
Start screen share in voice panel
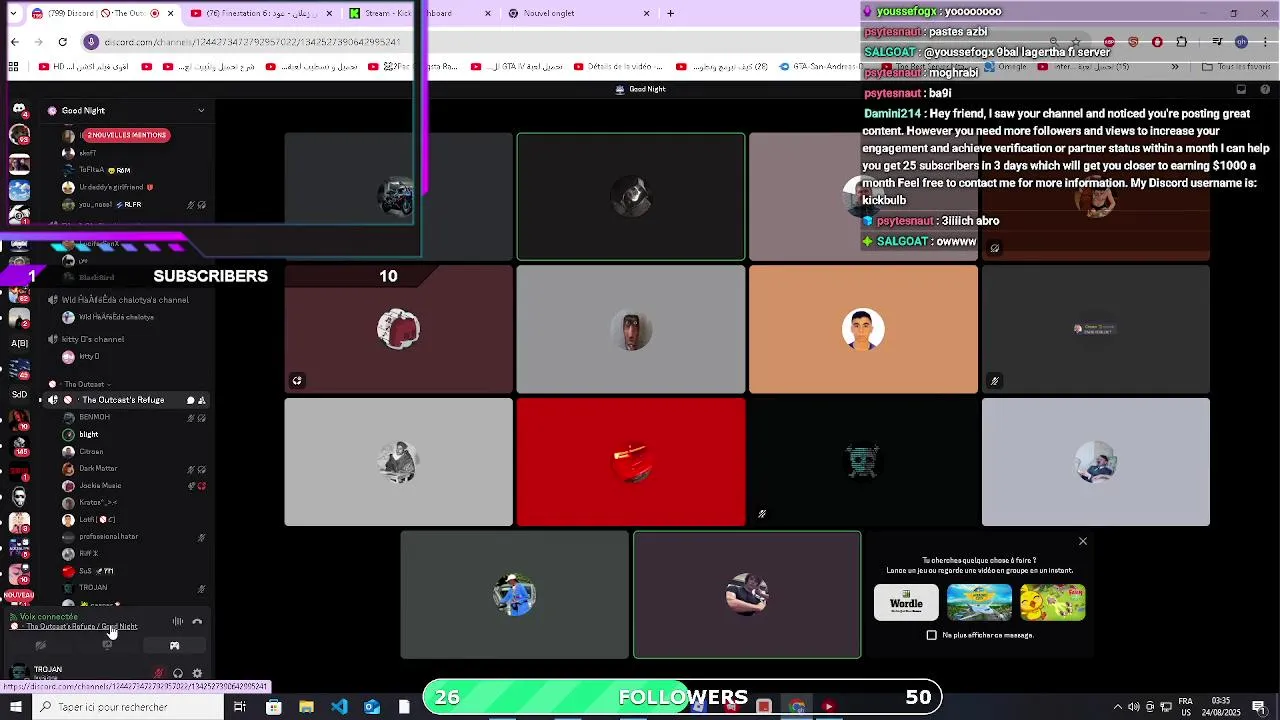107,646
